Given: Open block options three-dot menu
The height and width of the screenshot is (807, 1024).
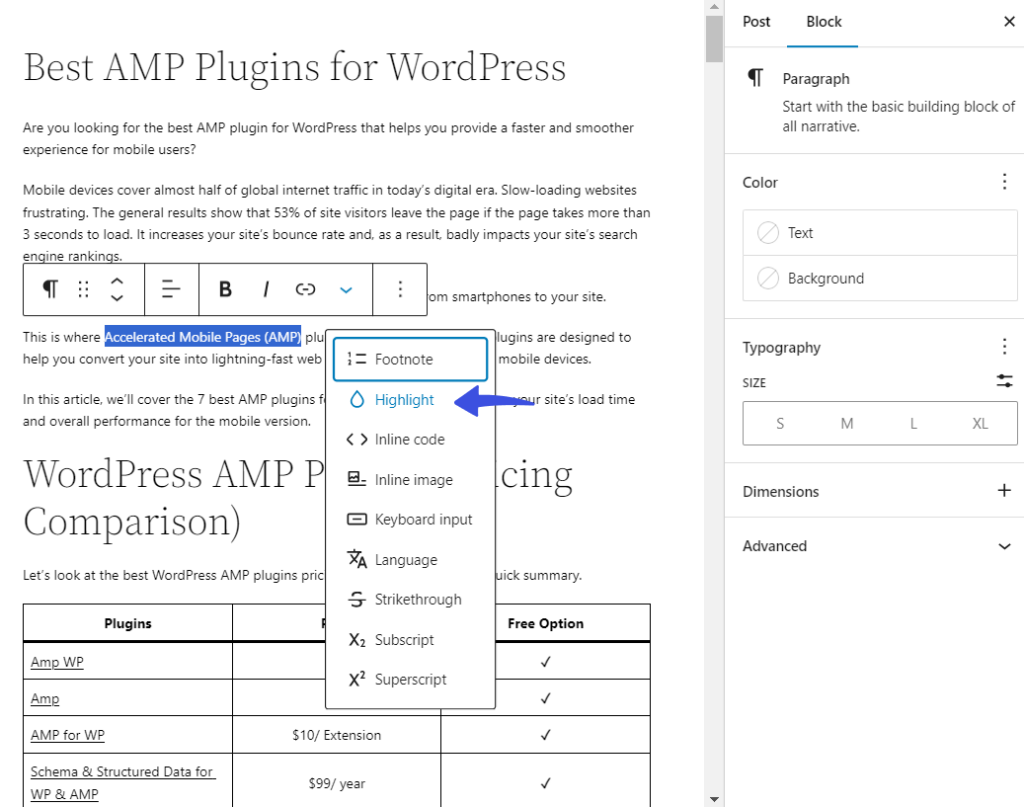Looking at the screenshot, I should (x=400, y=289).
